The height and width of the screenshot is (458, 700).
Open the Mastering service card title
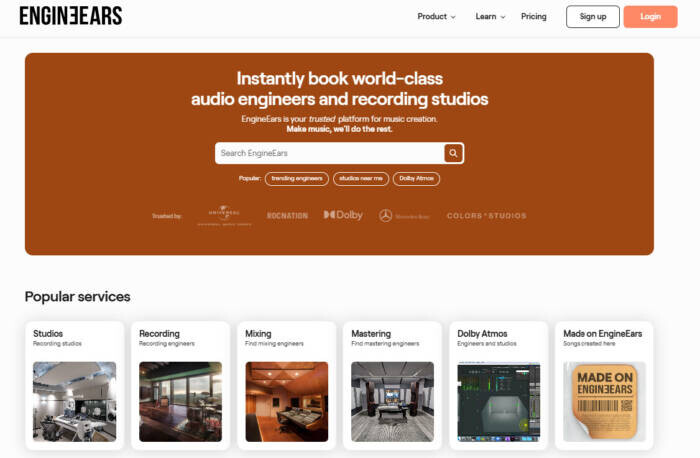pyautogui.click(x=371, y=333)
